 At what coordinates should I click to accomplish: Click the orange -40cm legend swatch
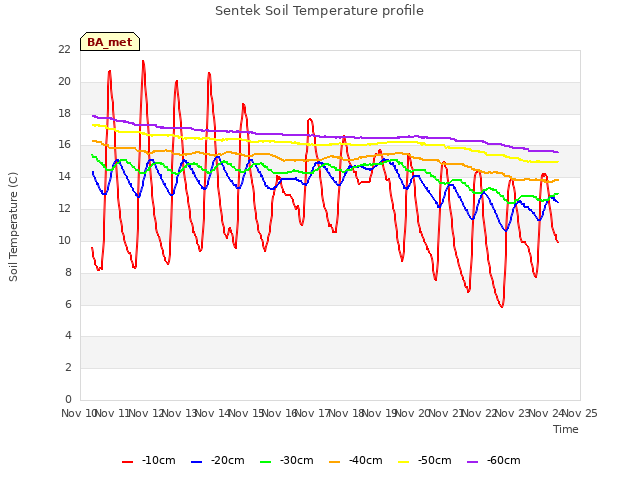(334, 462)
